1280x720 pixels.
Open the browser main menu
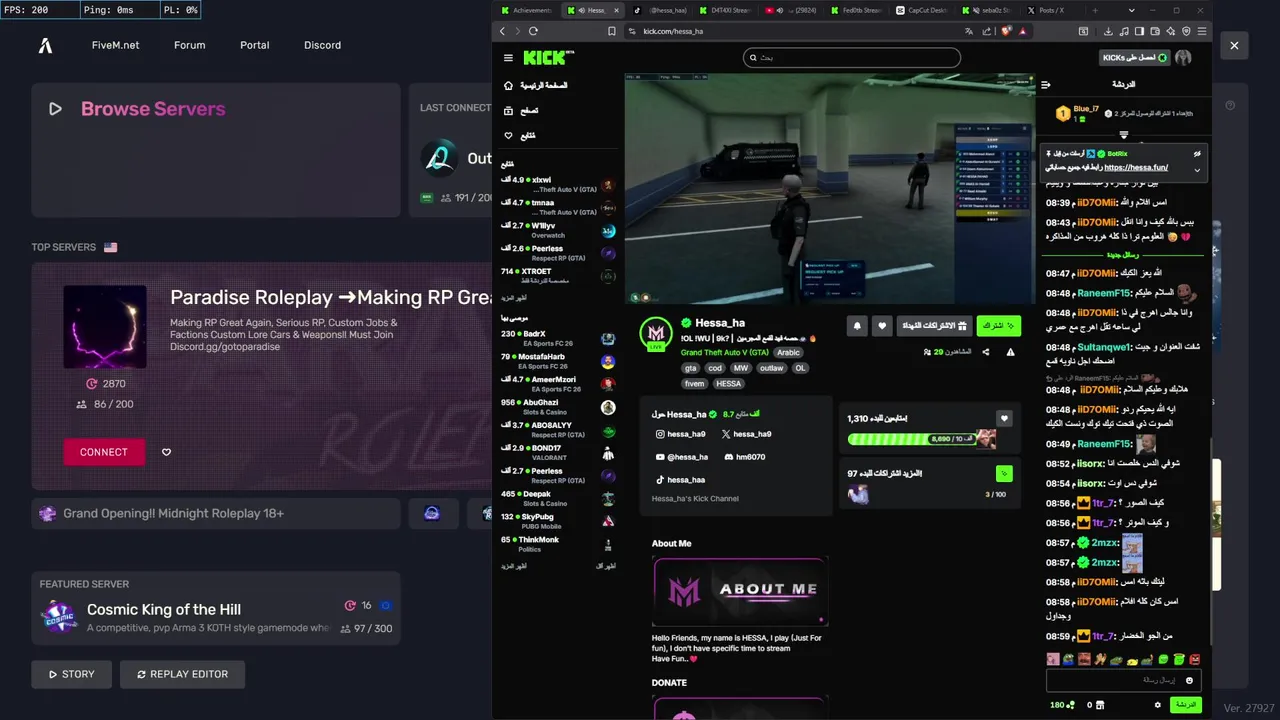coord(1202,31)
